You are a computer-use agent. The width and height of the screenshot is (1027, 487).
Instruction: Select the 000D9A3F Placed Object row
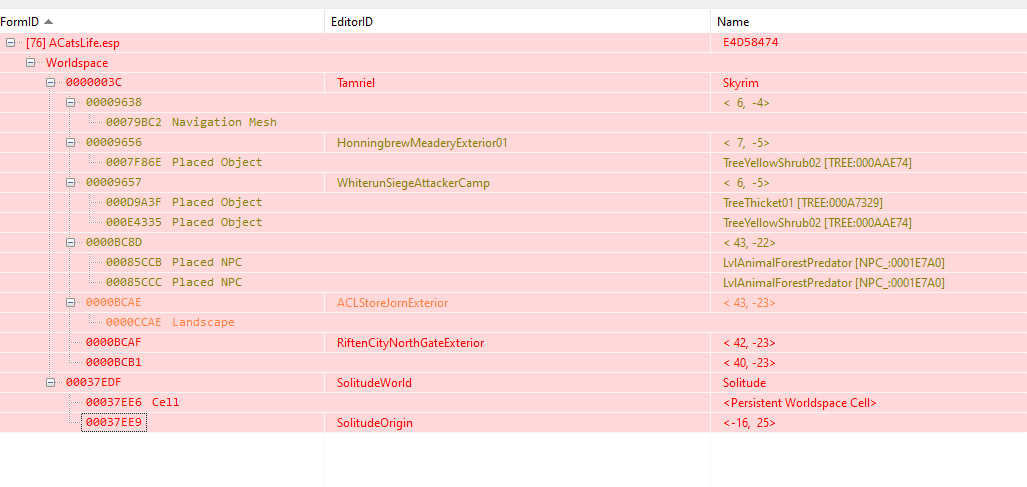pyautogui.click(x=514, y=202)
